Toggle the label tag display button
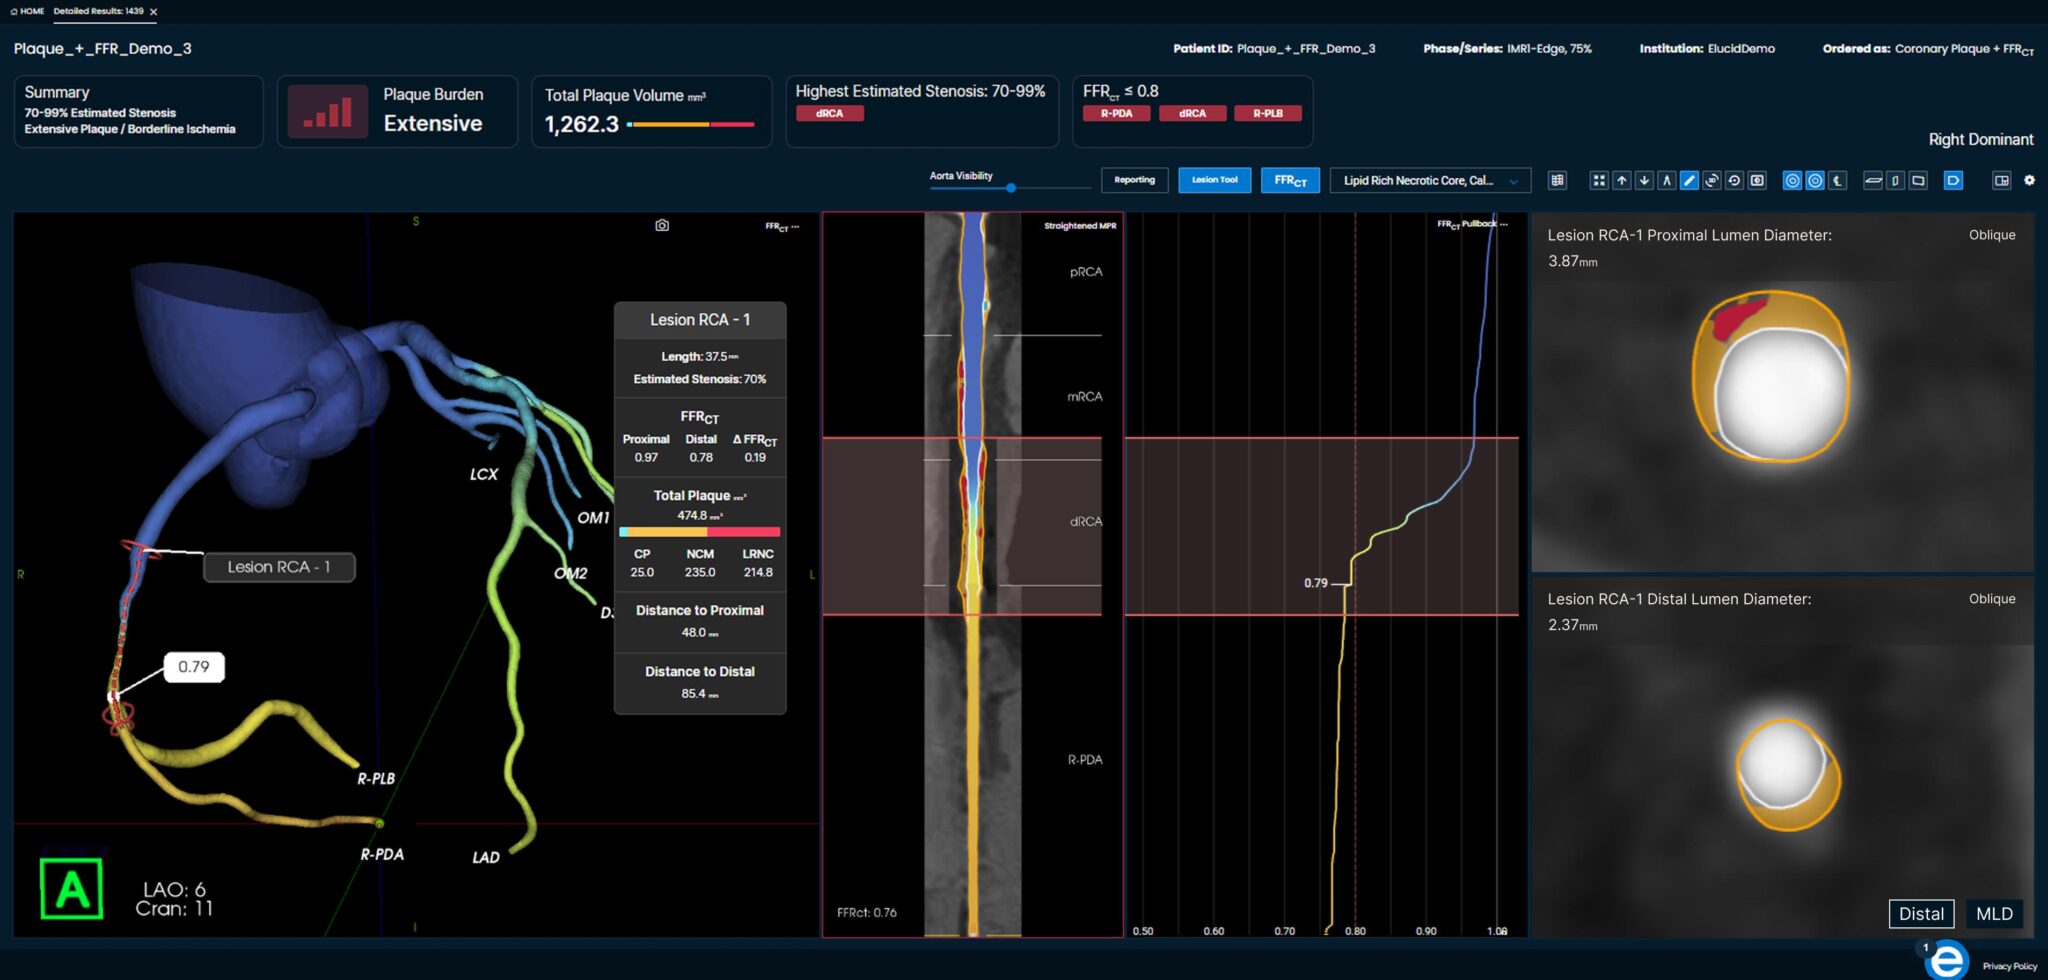Viewport: 2048px width, 980px height. point(1953,181)
